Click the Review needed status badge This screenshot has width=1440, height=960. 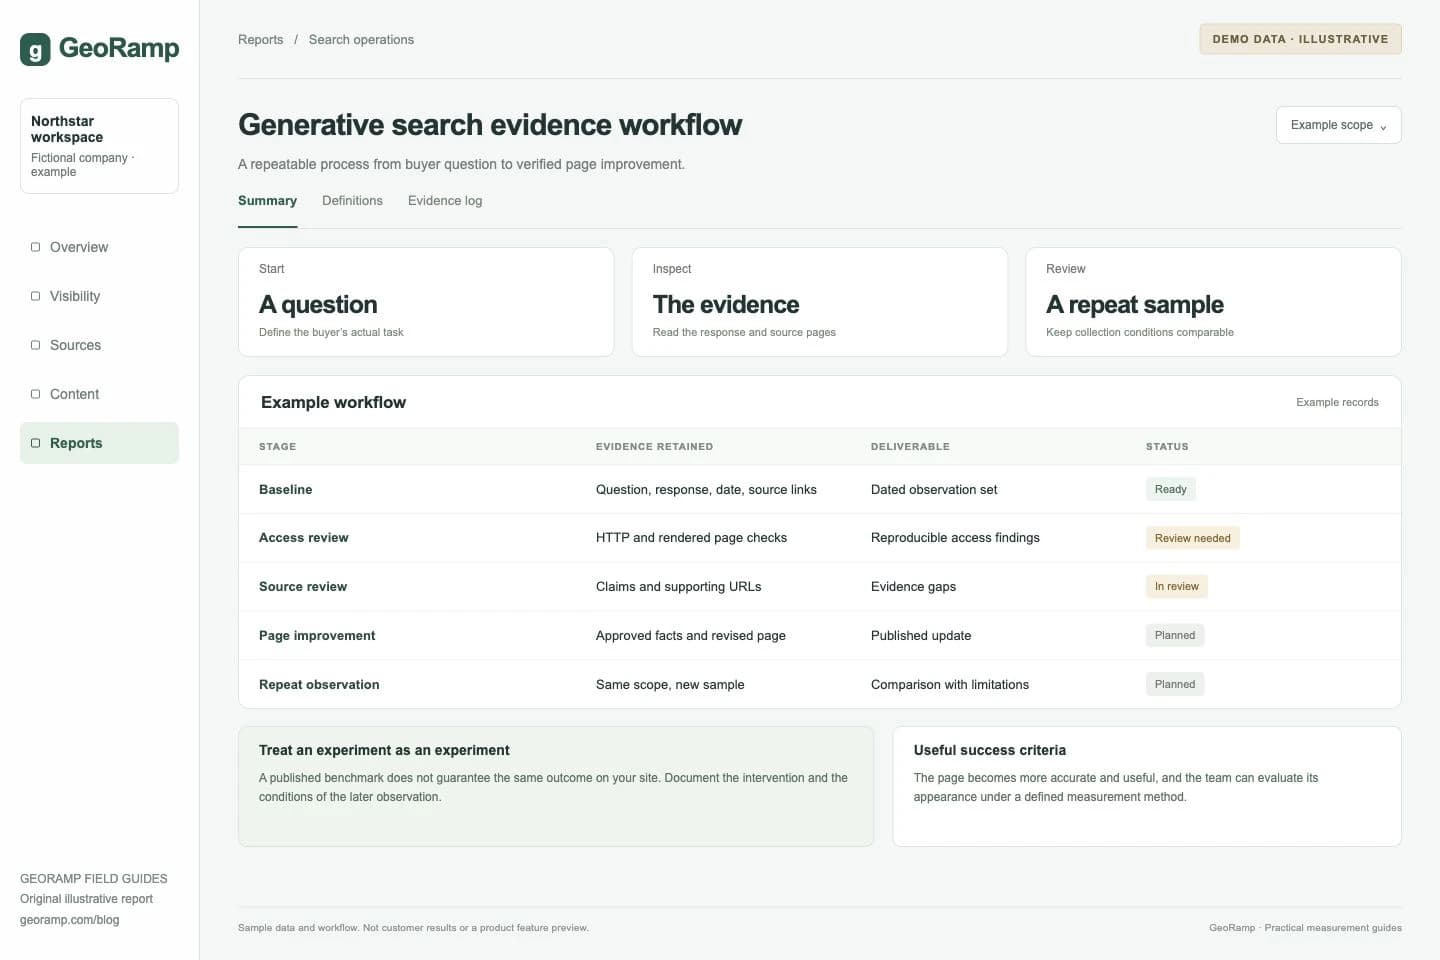(1192, 538)
